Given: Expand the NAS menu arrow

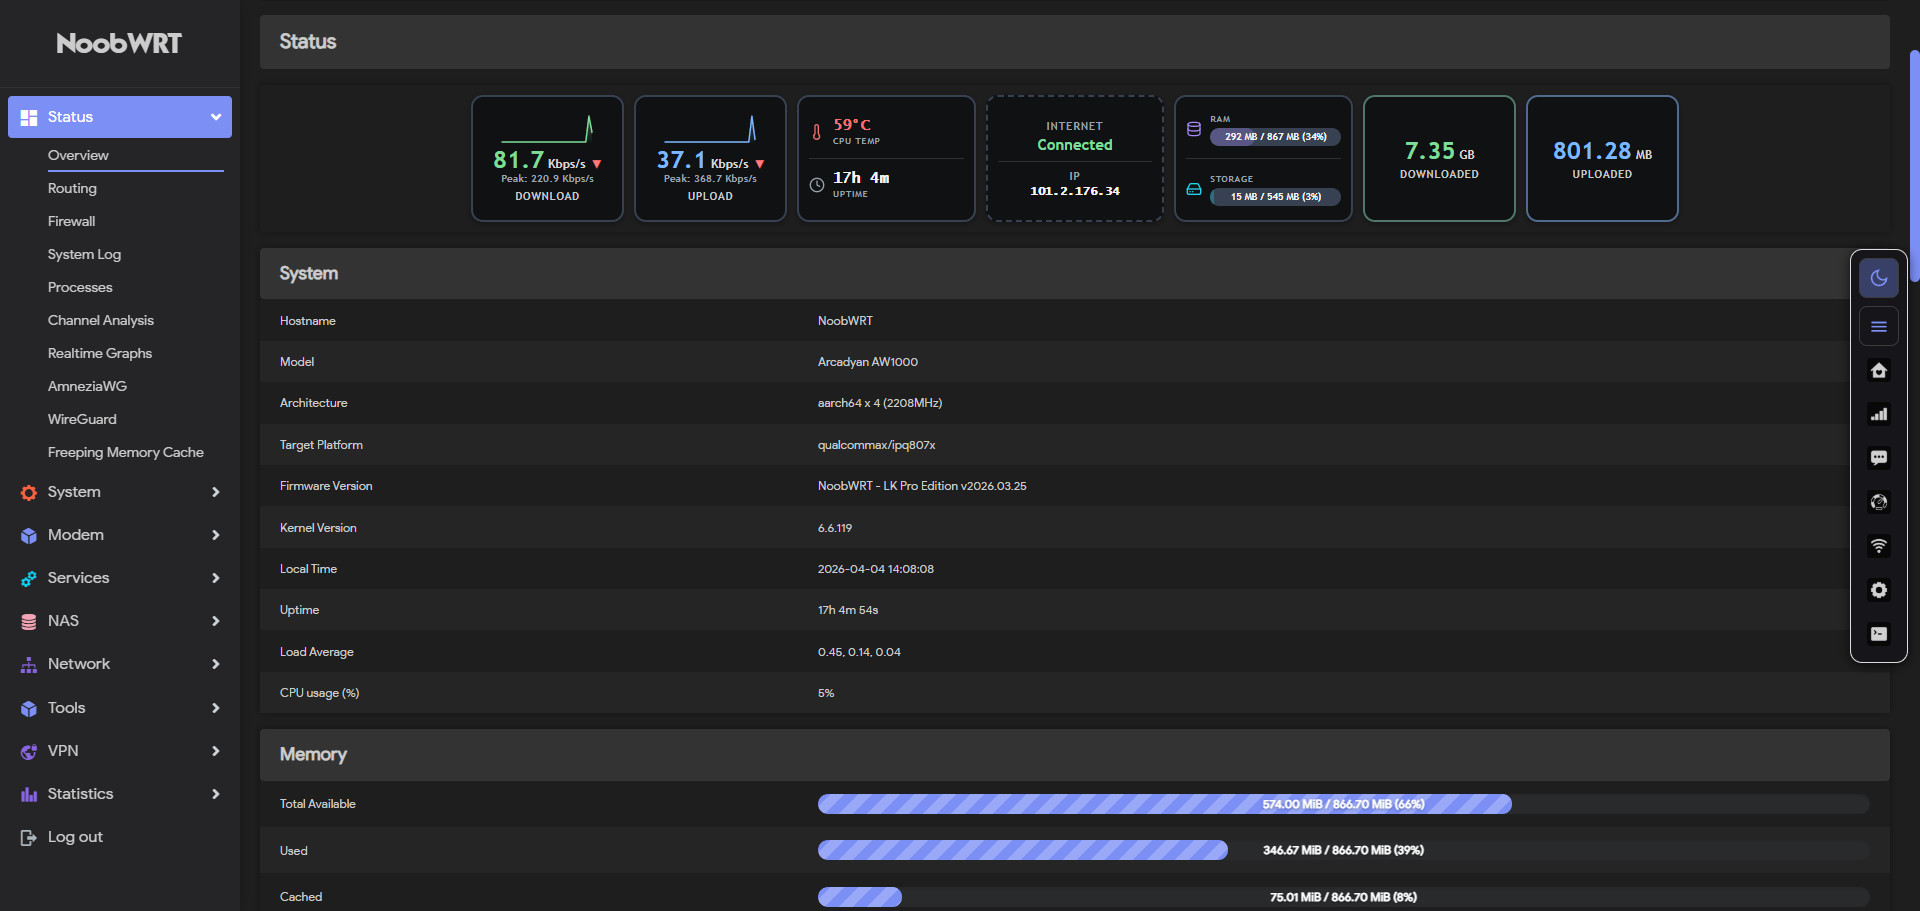Looking at the screenshot, I should [215, 621].
